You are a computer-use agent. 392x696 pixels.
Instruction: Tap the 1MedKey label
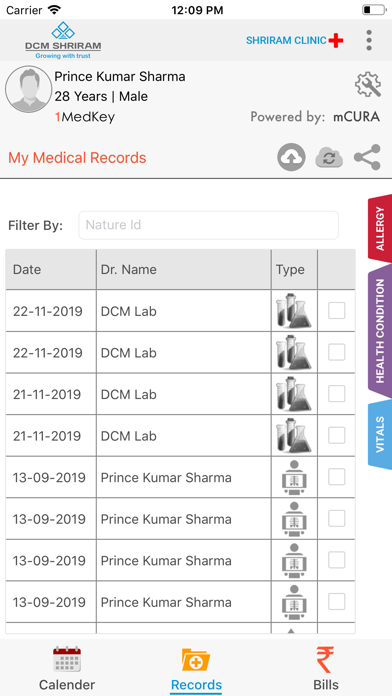84,117
